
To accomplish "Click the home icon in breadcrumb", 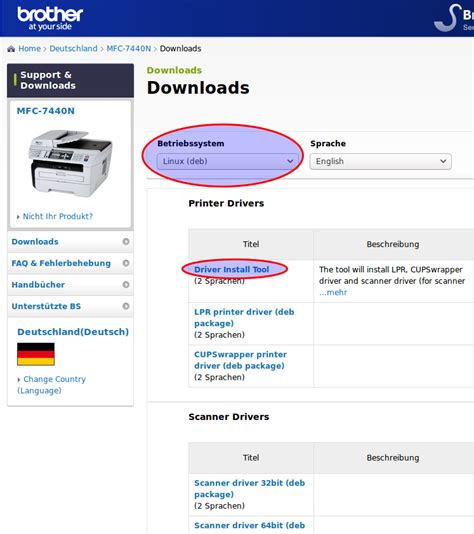I will (11, 49).
